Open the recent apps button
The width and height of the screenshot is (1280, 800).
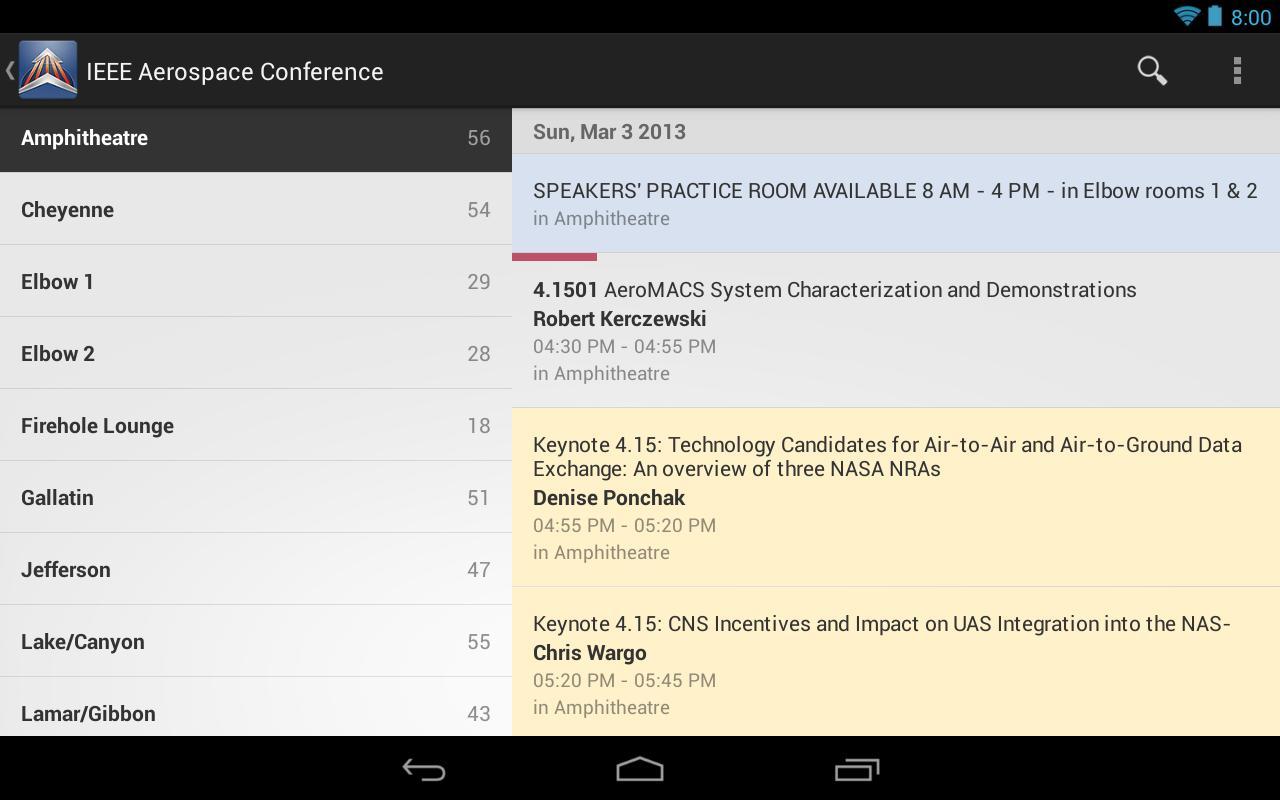pos(856,769)
